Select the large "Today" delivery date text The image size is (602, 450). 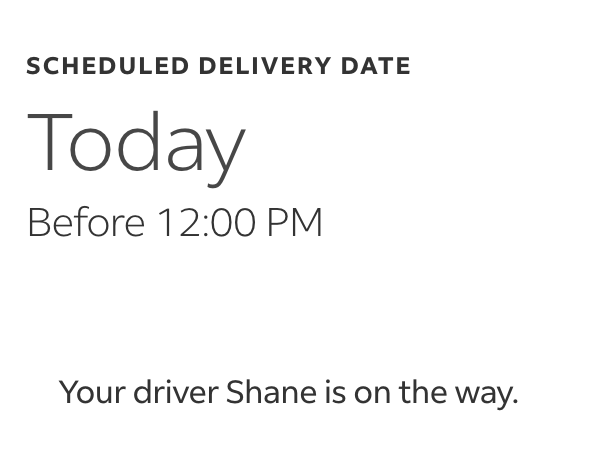(136, 144)
